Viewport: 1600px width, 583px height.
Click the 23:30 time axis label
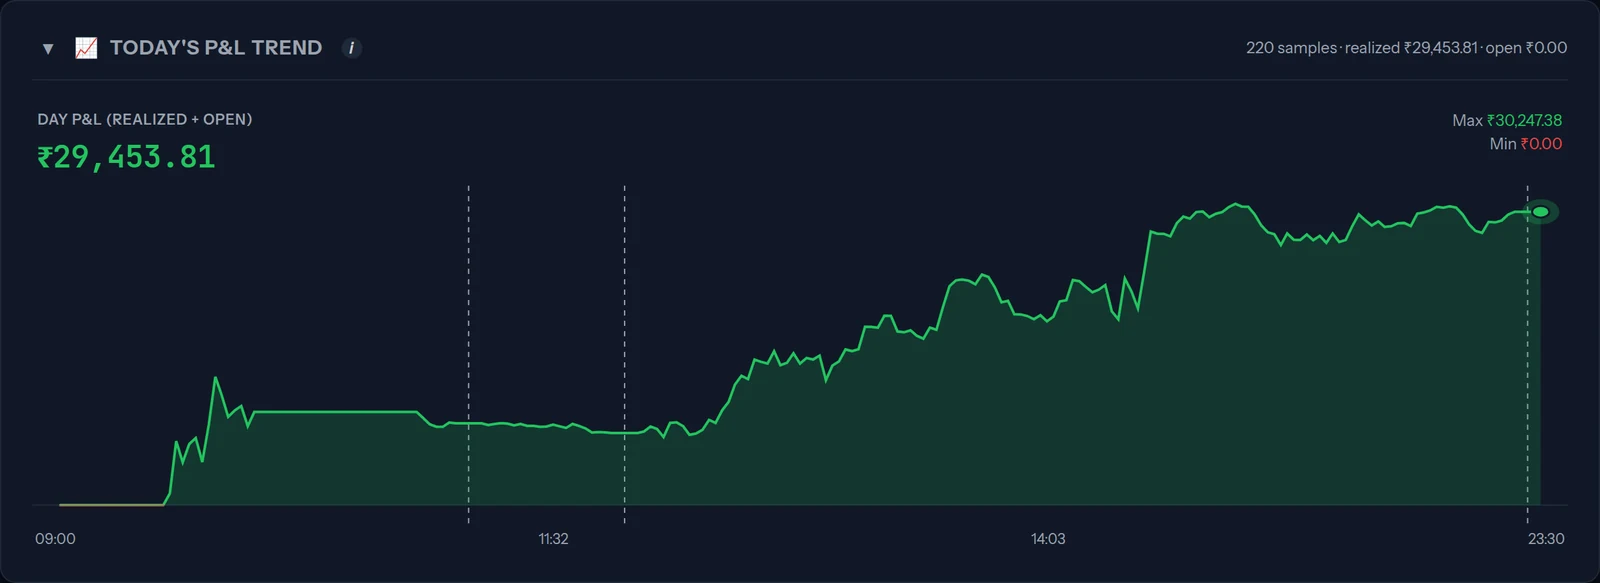(x=1546, y=539)
